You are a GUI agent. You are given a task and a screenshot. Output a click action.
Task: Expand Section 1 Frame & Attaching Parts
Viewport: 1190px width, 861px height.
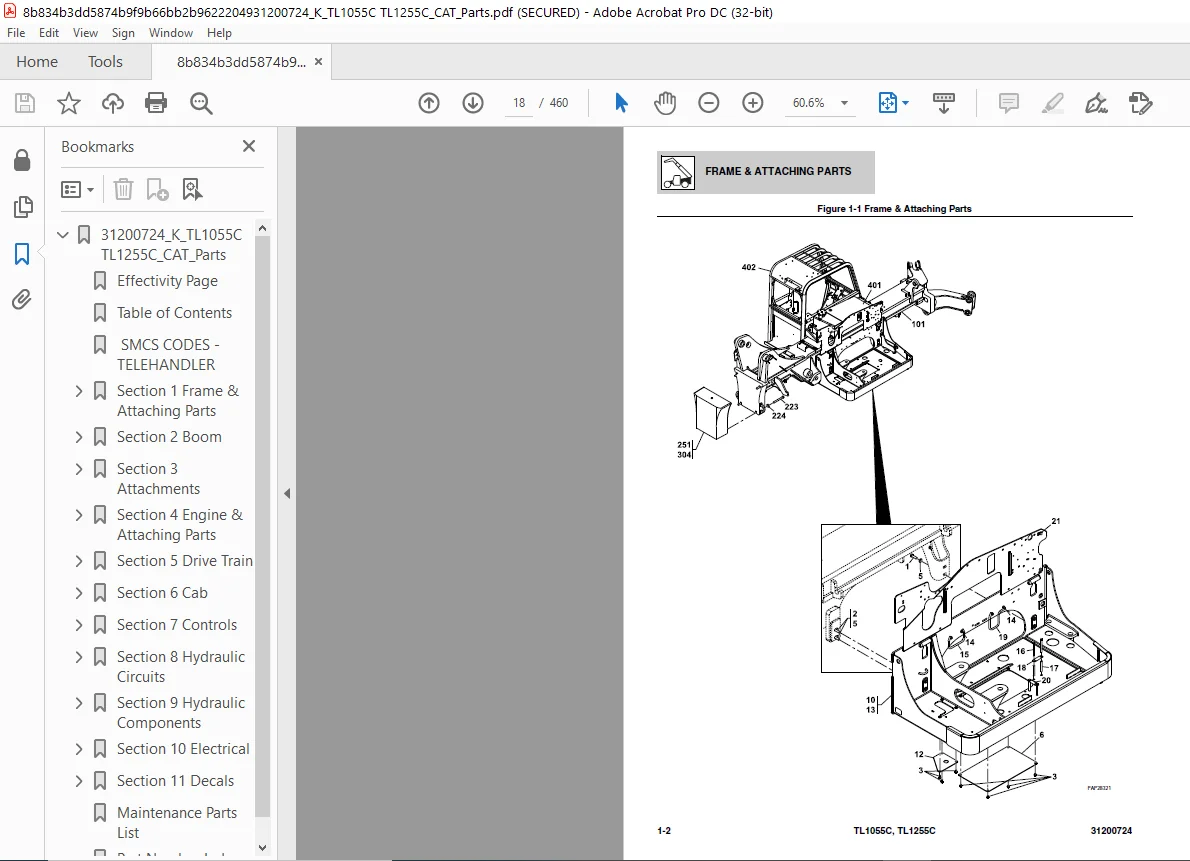coord(79,391)
